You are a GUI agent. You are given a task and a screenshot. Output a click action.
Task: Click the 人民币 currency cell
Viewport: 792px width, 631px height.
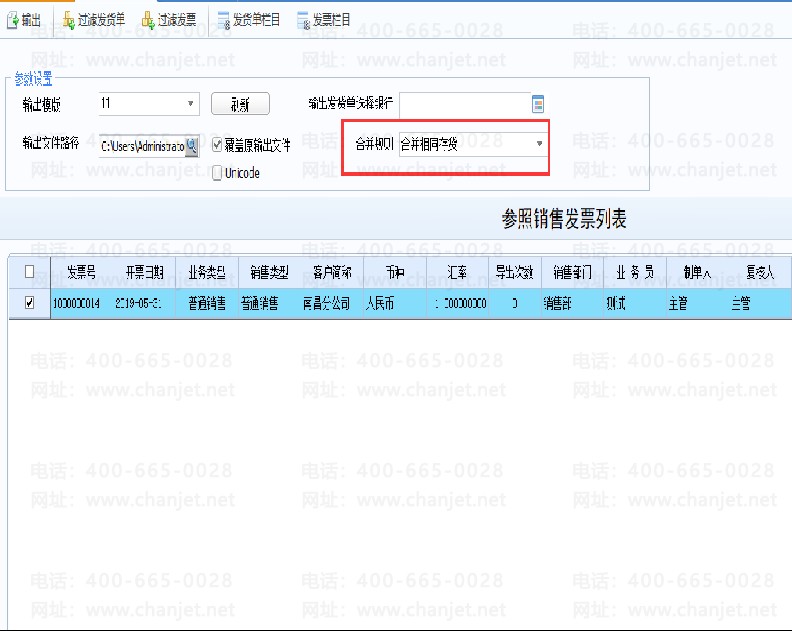395,303
